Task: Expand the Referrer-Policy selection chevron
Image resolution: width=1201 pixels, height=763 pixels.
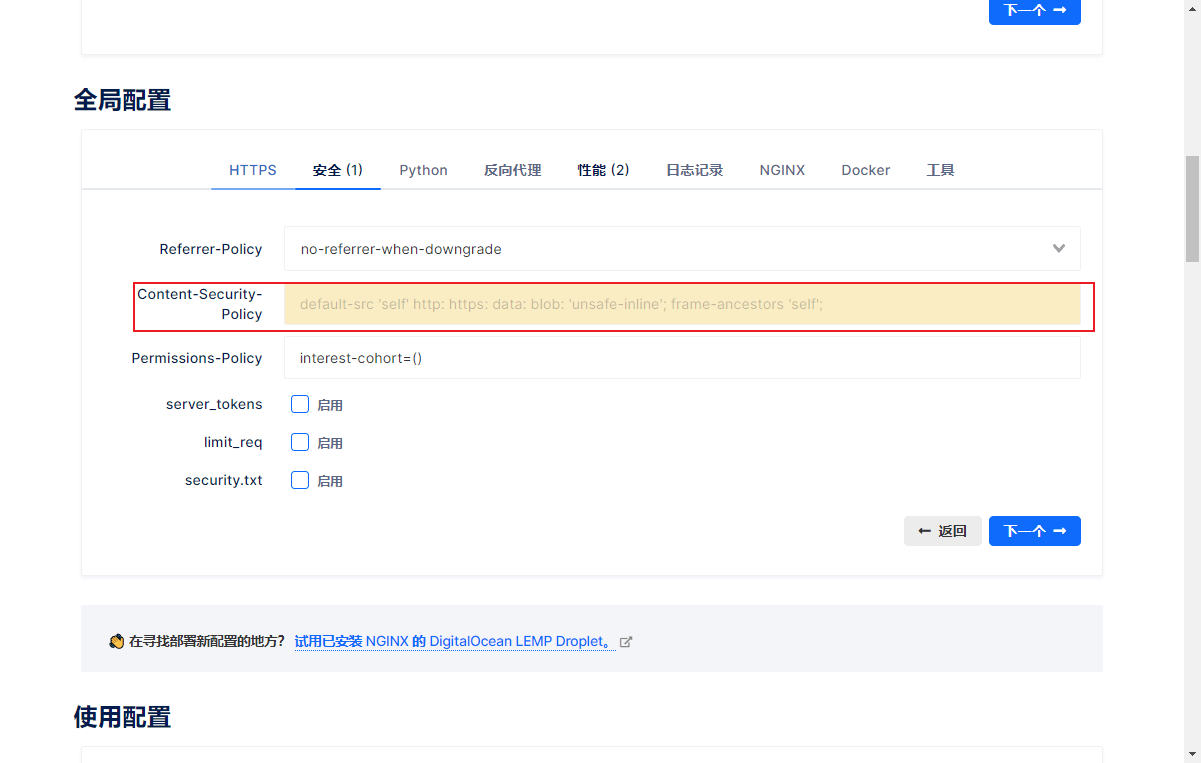Action: point(1058,248)
